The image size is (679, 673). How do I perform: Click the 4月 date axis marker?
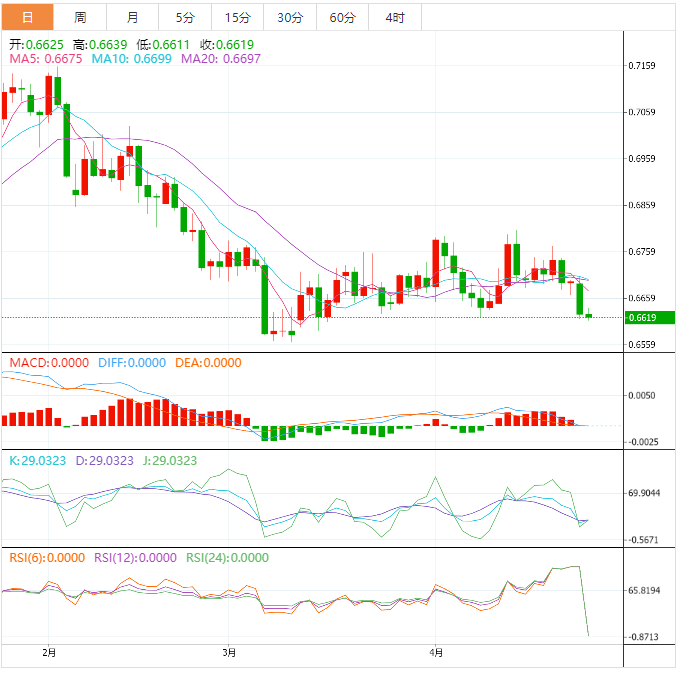[435, 653]
